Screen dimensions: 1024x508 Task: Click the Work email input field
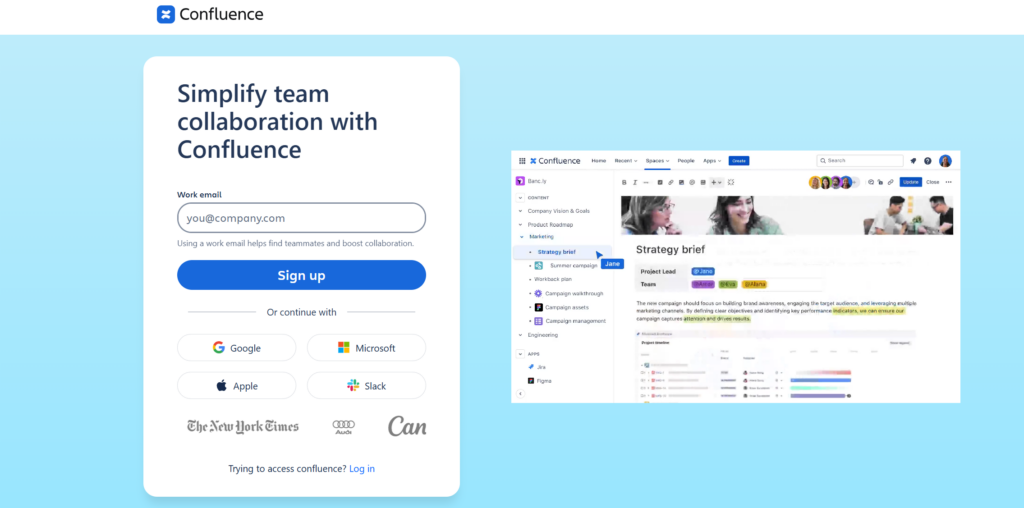(301, 217)
